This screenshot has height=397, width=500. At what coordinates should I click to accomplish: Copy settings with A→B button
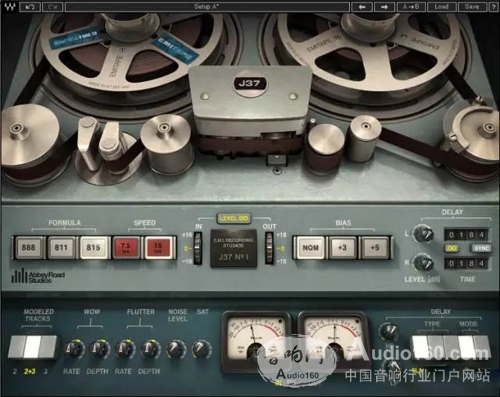410,7
